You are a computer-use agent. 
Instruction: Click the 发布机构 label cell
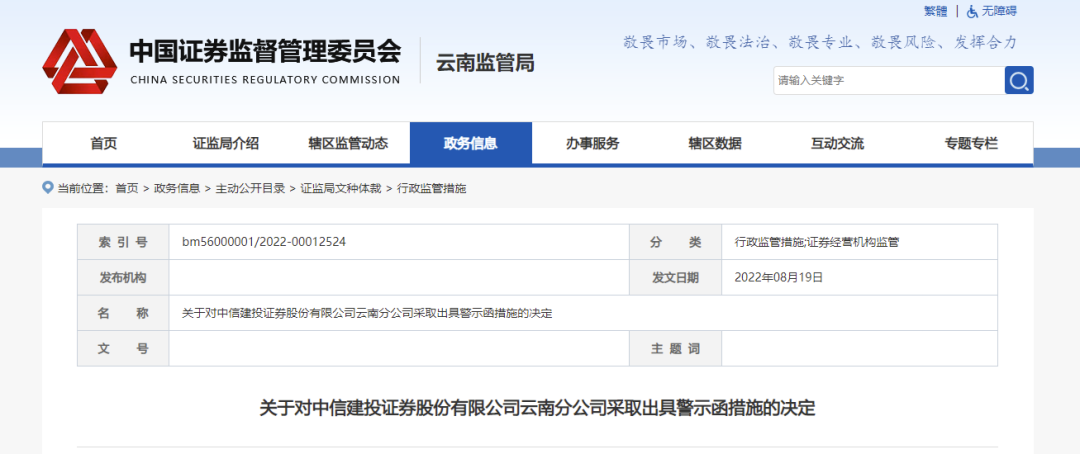[123, 278]
